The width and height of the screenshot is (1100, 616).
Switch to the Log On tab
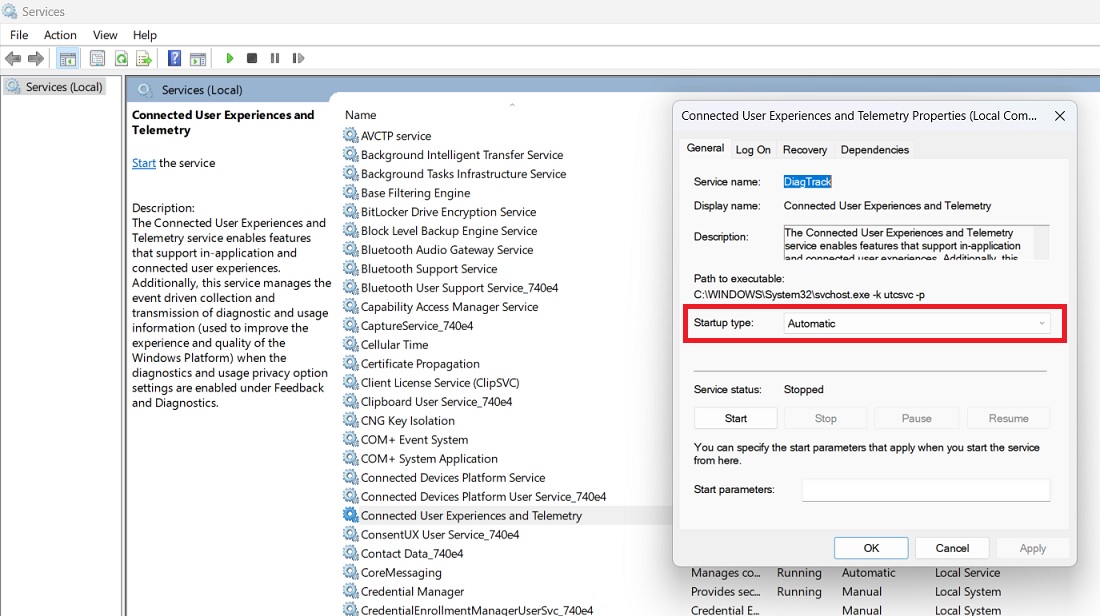[x=752, y=149]
